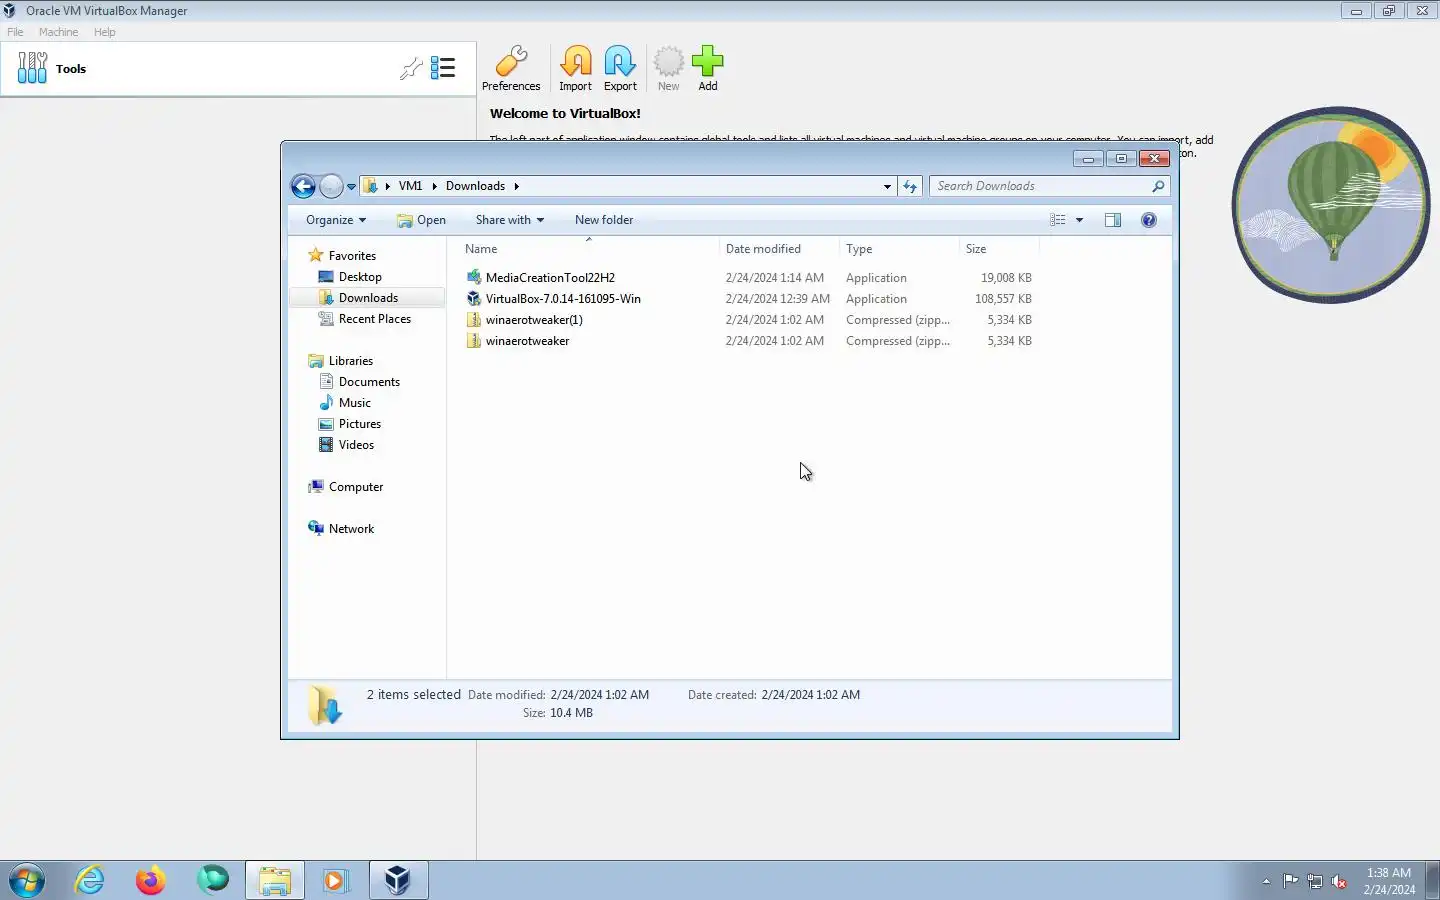
Task: Click the taskbar clock showing 1:38 AM
Action: (x=1389, y=881)
